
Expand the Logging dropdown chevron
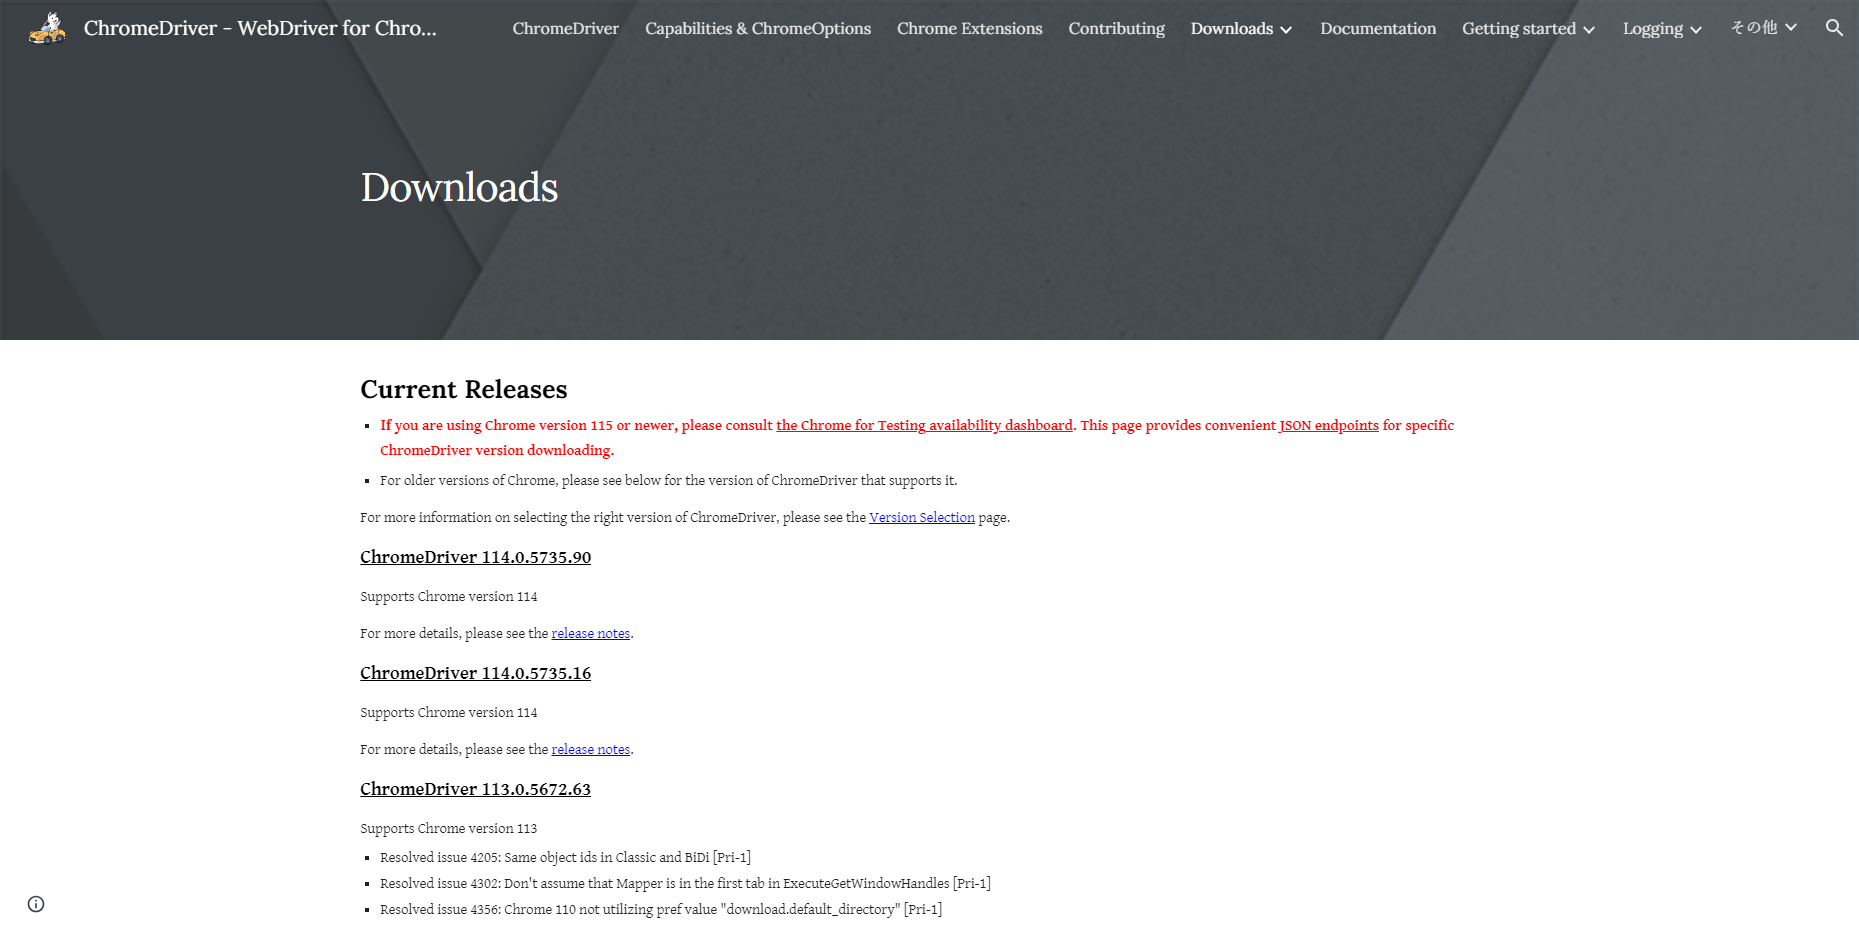point(1696,30)
